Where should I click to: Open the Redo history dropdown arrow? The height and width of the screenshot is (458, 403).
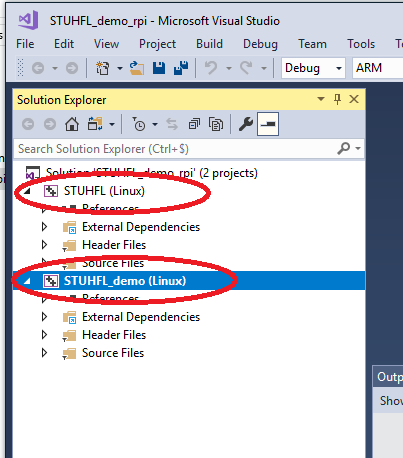click(x=264, y=68)
